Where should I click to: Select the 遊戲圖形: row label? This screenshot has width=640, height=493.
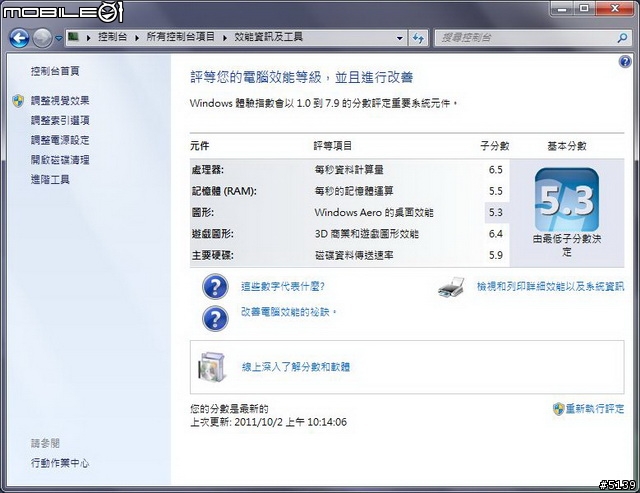tap(213, 233)
